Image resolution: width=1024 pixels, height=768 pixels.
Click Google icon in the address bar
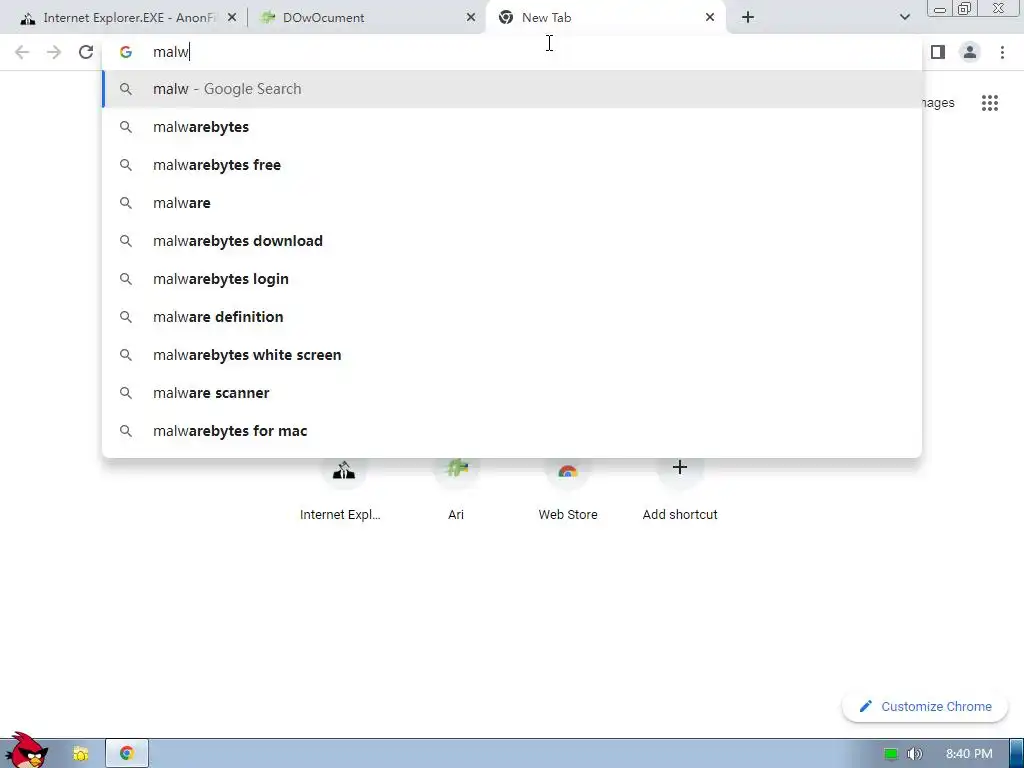tap(125, 52)
